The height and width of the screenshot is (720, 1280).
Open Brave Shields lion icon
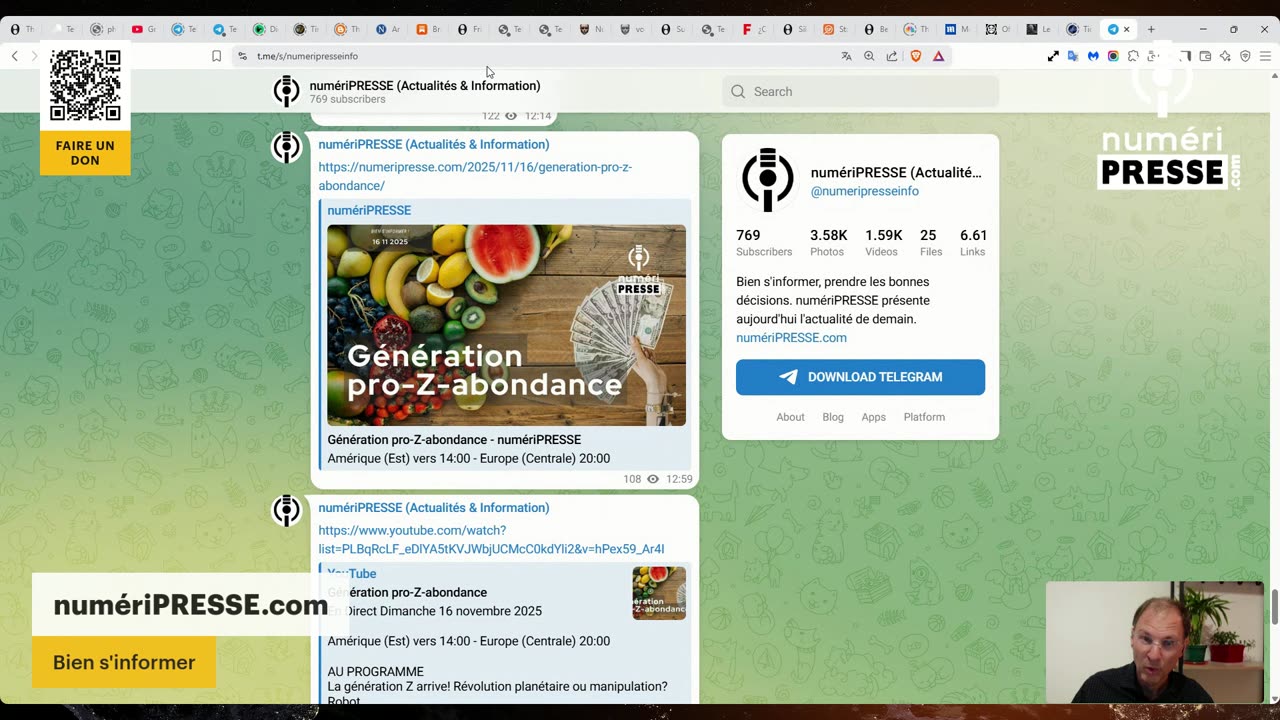[915, 56]
